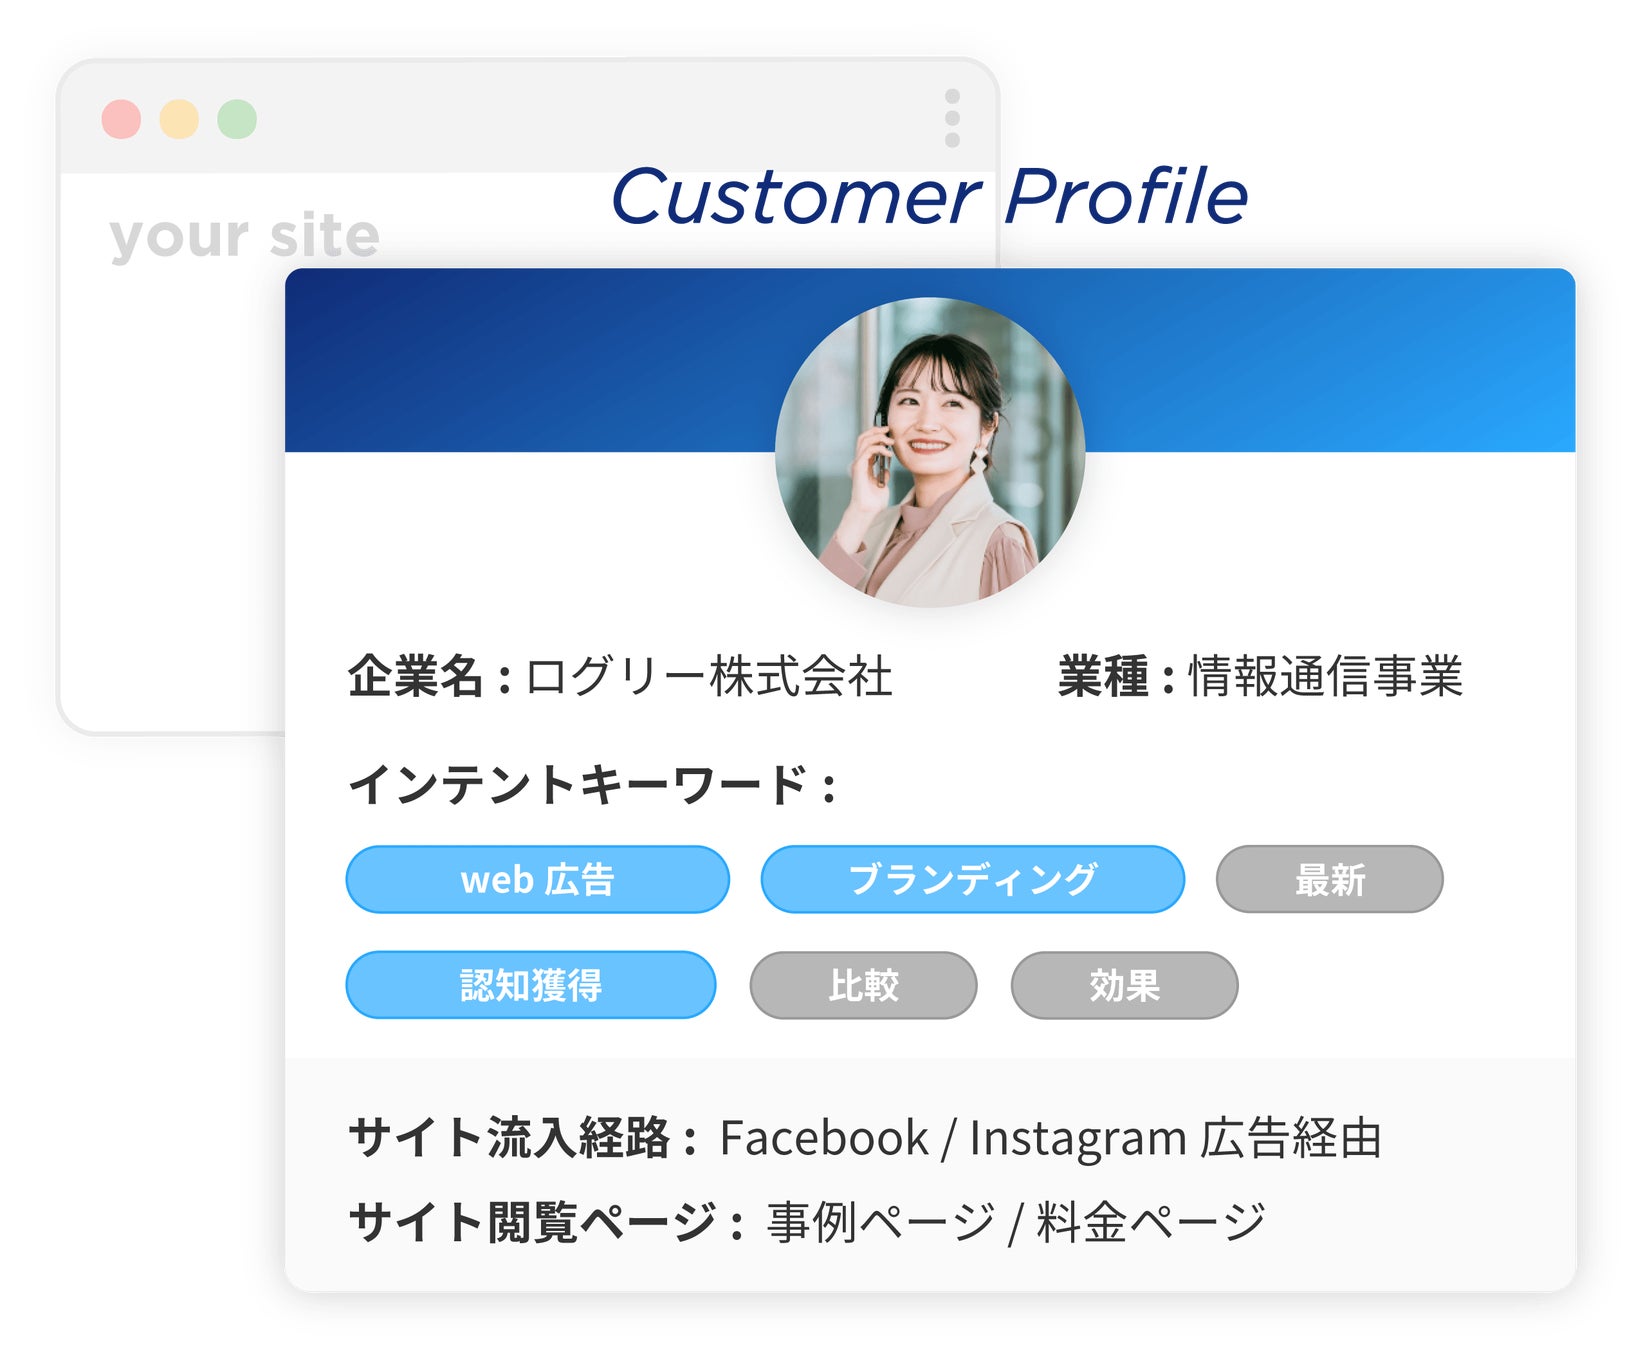Viewport: 1634px width, 1350px height.
Task: Click the industry value 情報通信事業
Action: [x=1325, y=677]
